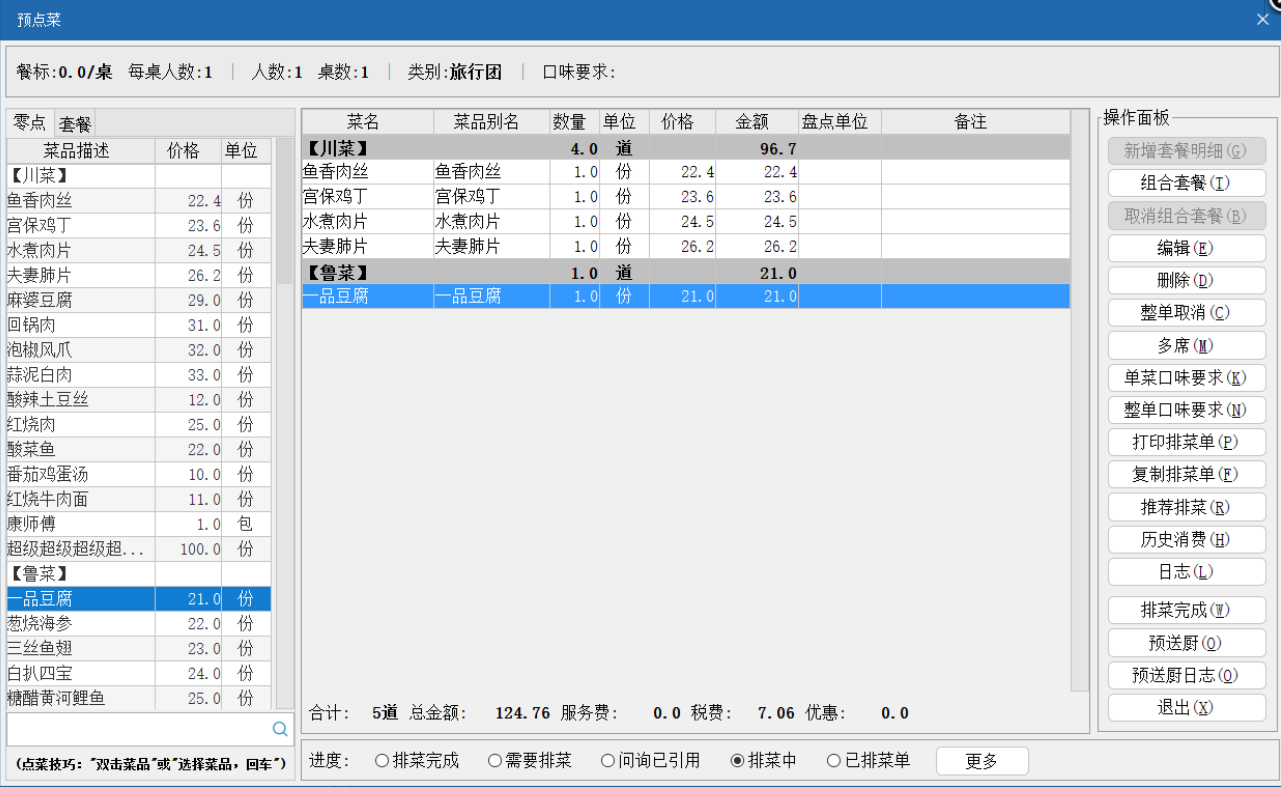This screenshot has width=1281, height=787.
Task: Select the 需要排菜 radio option
Action: pos(530,761)
